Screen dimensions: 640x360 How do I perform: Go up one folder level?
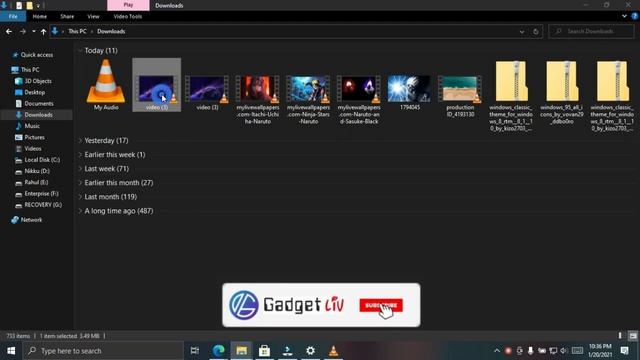43,31
